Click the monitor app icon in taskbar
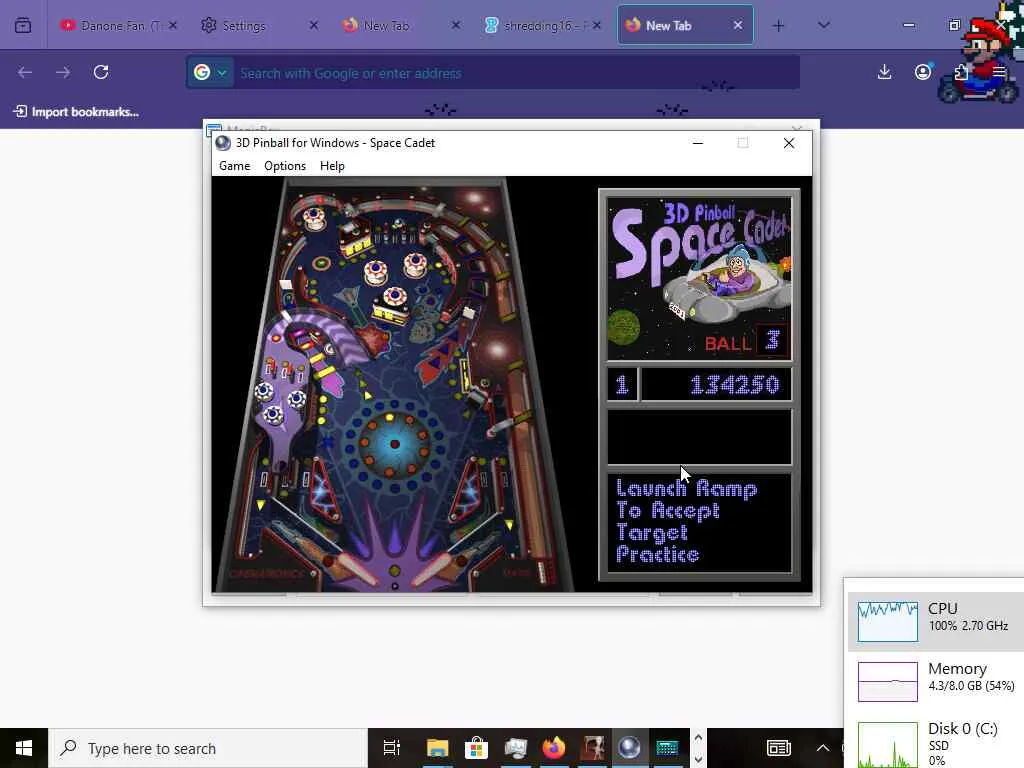This screenshot has height=768, width=1024. click(515, 748)
